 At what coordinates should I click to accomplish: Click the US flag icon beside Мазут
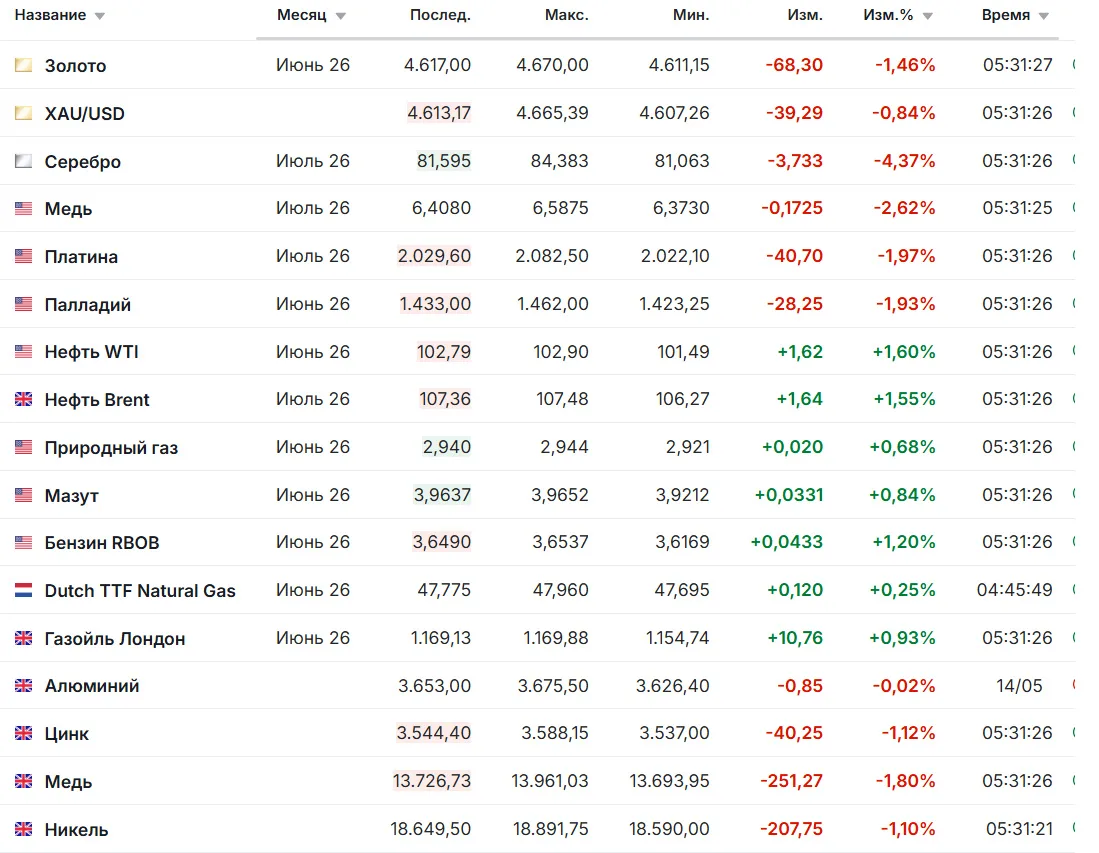(x=23, y=496)
